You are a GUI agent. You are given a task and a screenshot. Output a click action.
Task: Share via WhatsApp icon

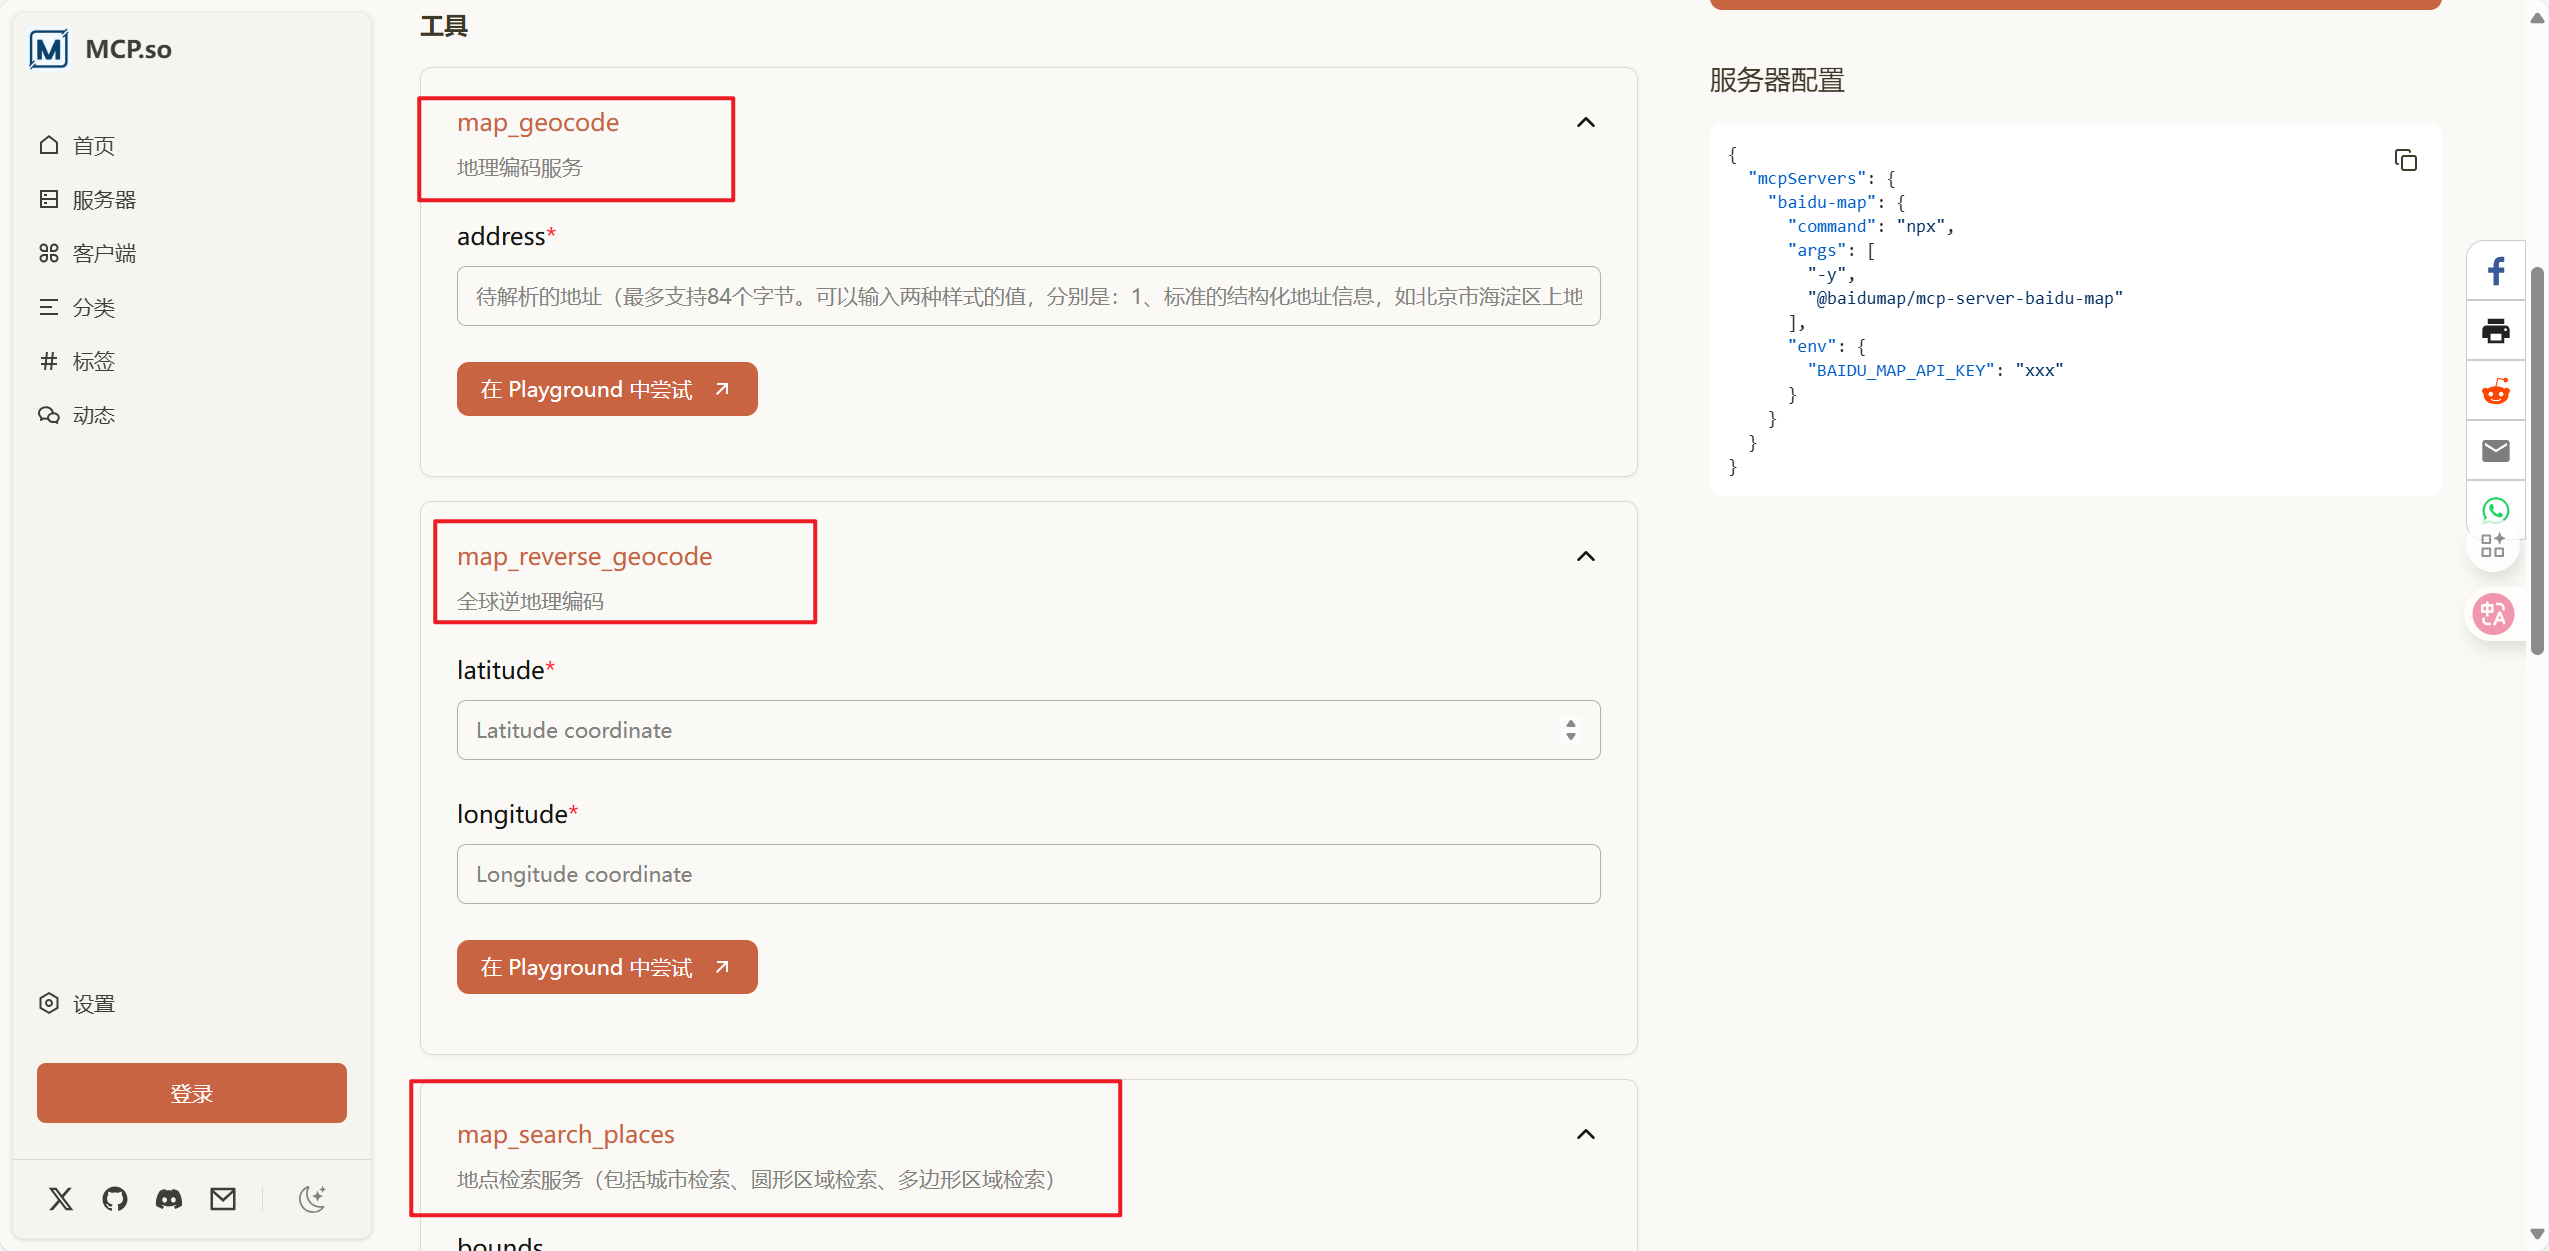tap(2495, 510)
